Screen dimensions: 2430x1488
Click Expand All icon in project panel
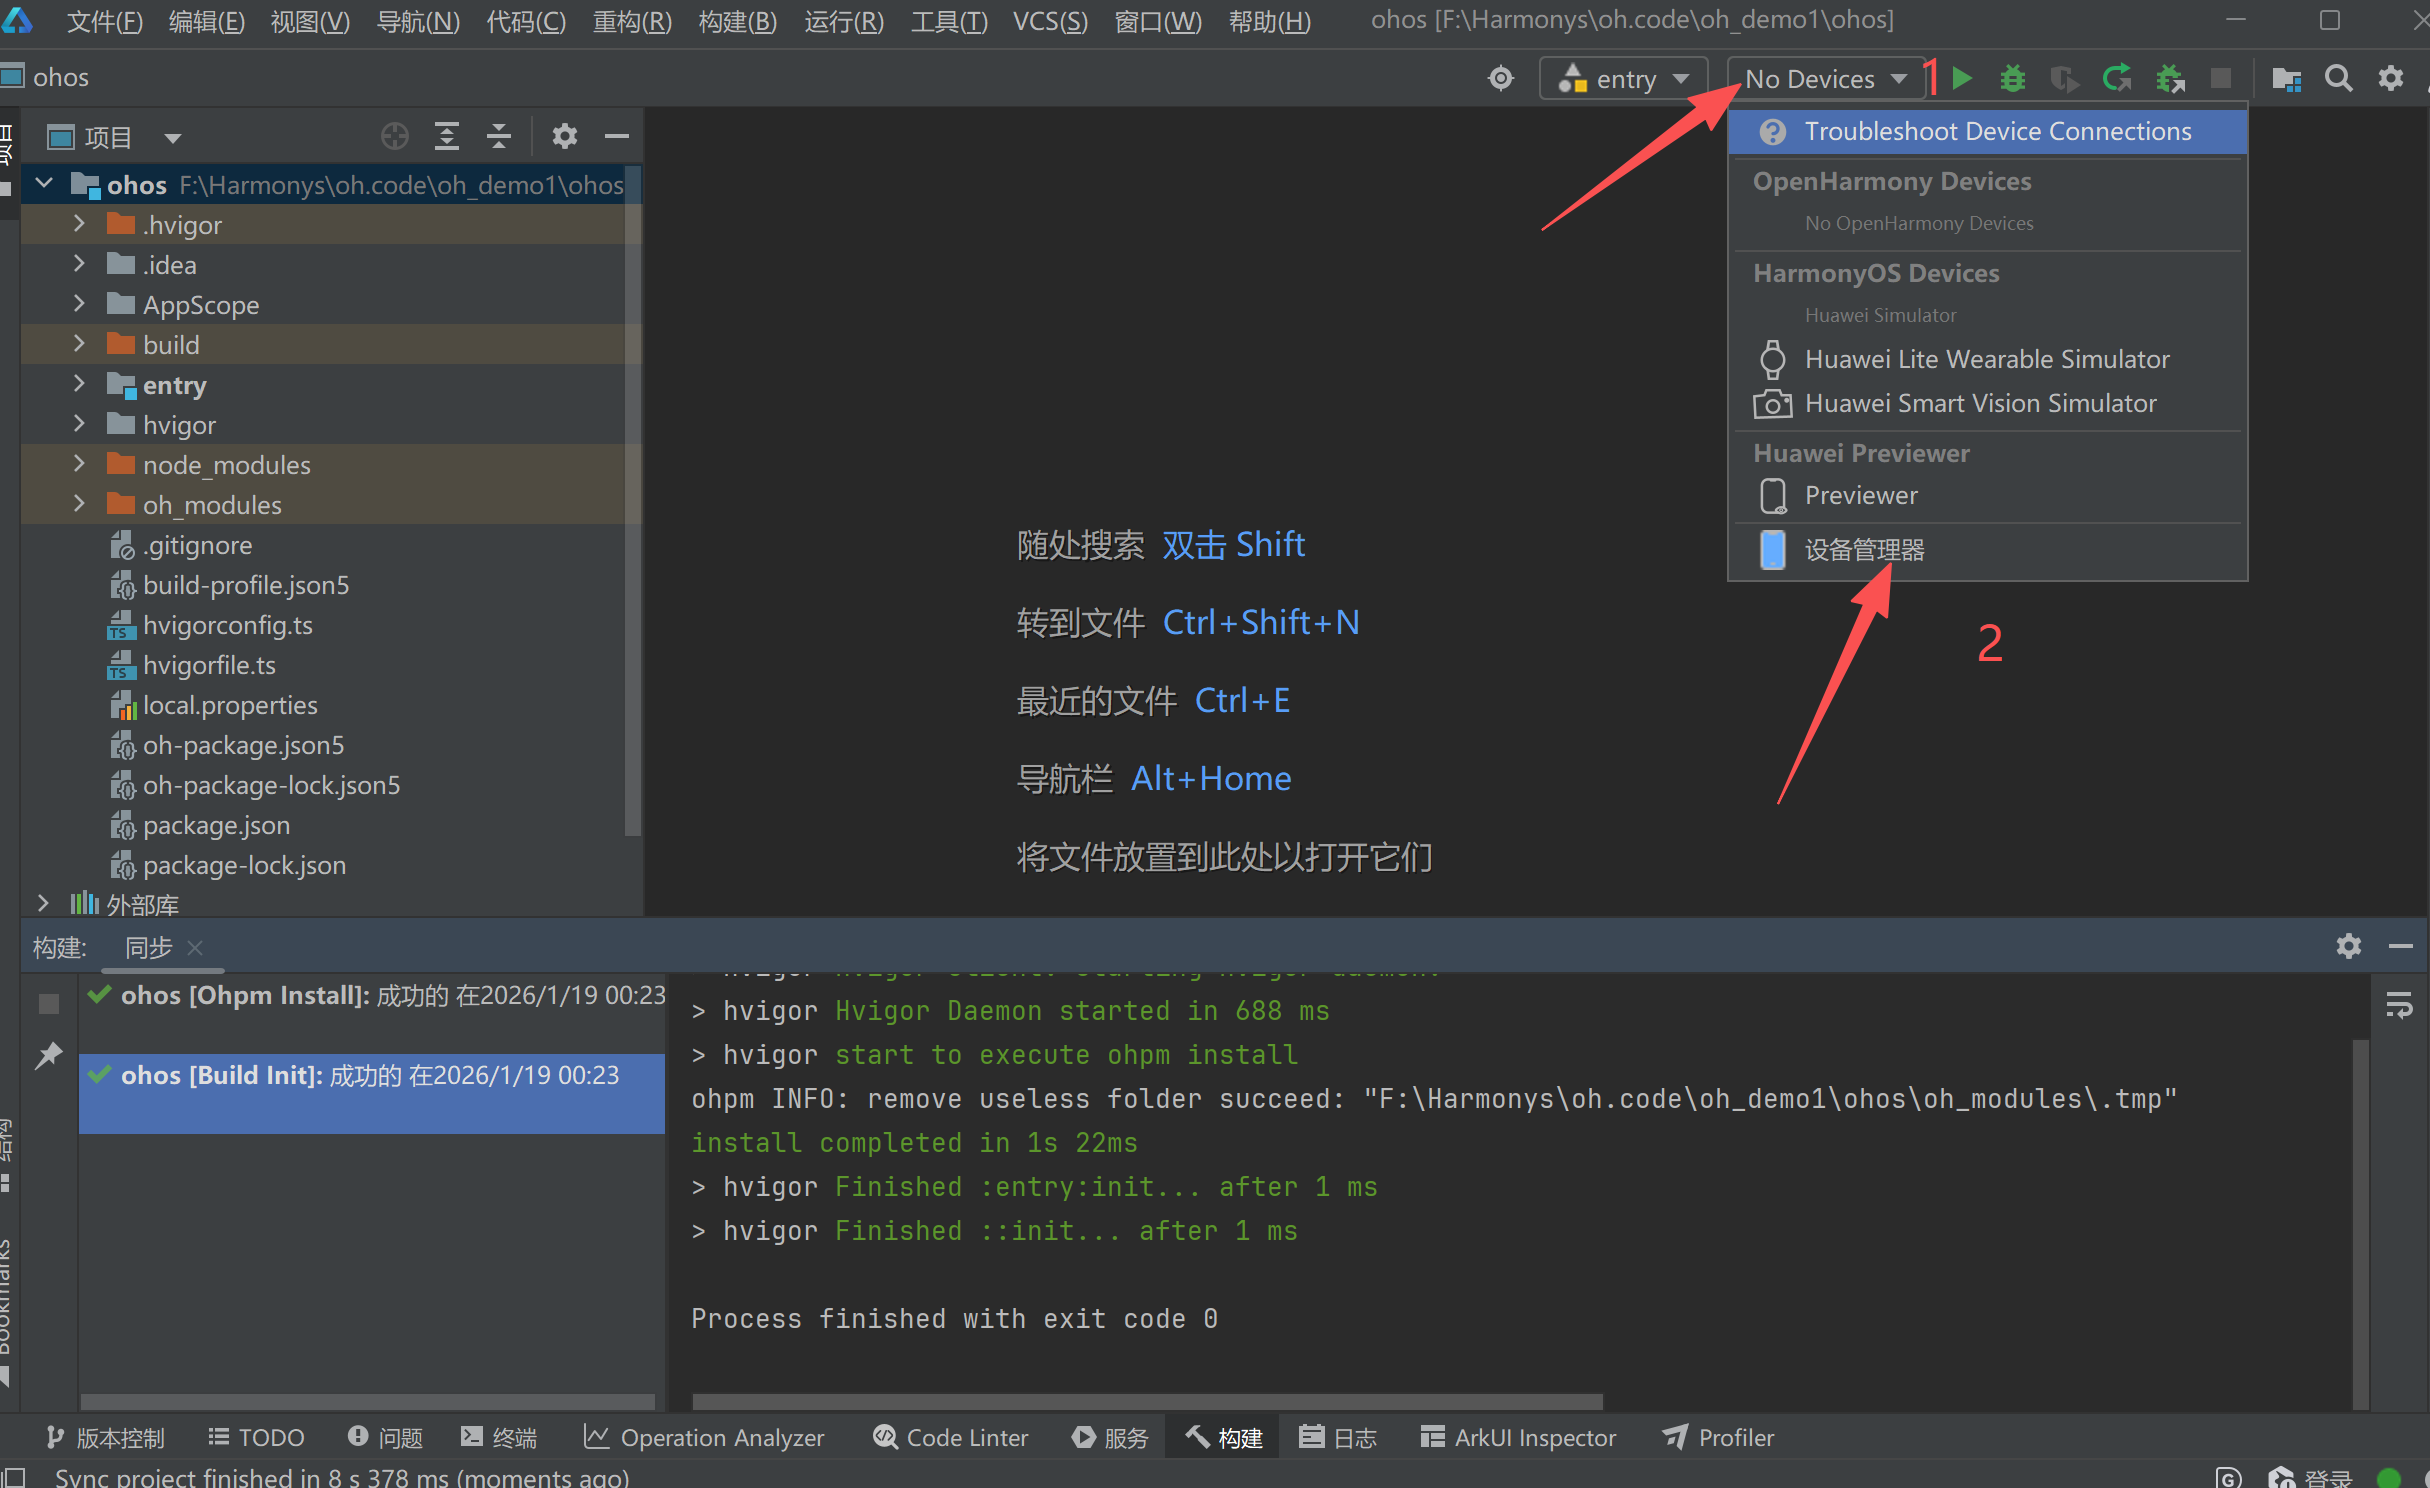pos(447,136)
